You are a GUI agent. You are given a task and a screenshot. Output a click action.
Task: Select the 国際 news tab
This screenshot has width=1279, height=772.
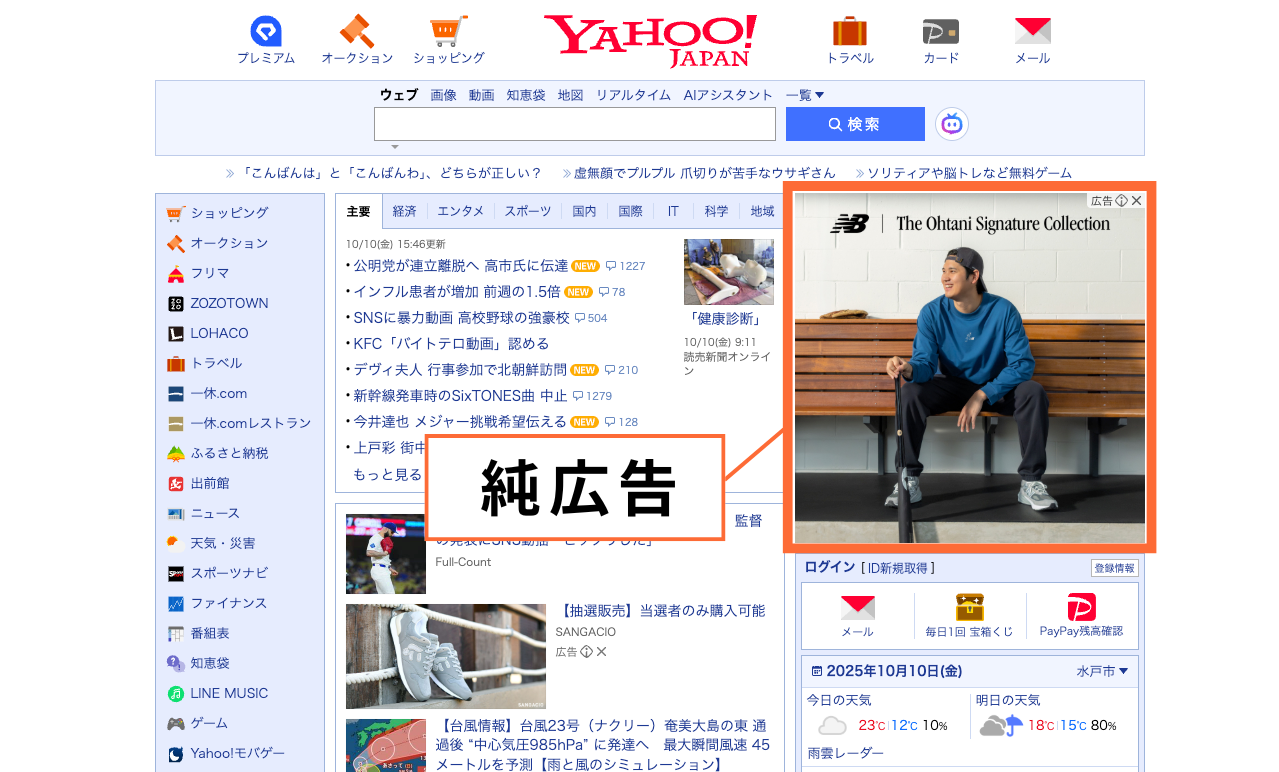(630, 211)
